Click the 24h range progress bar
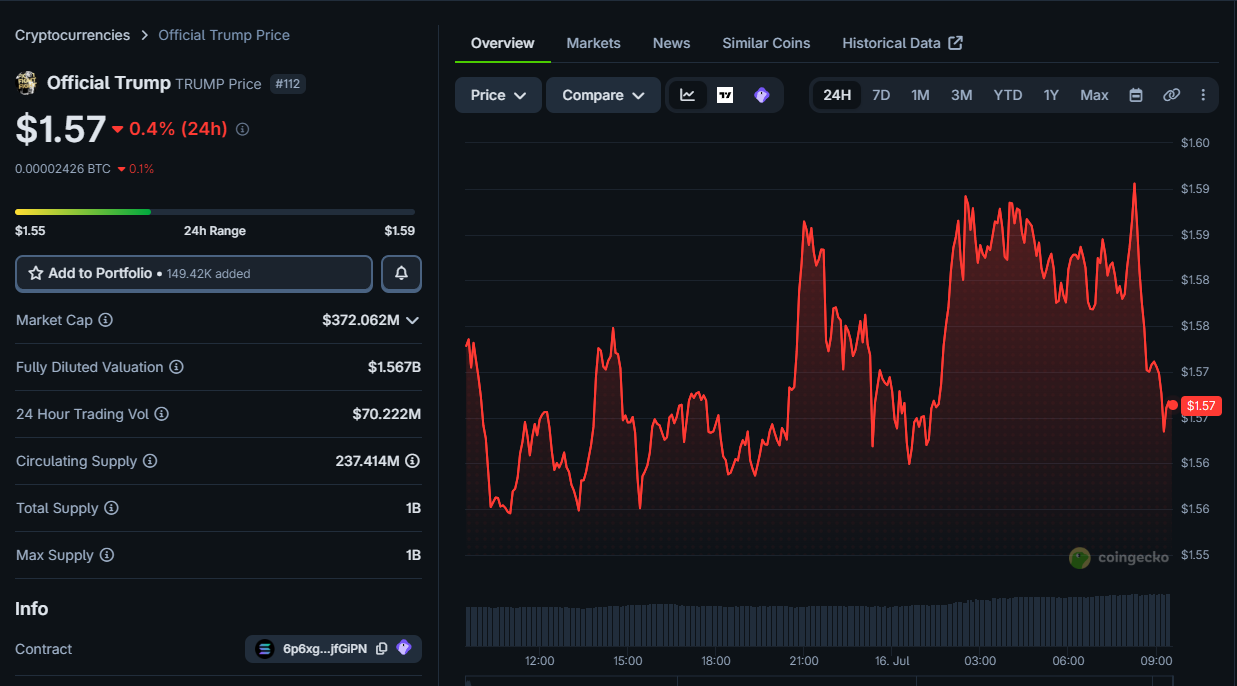 click(215, 212)
